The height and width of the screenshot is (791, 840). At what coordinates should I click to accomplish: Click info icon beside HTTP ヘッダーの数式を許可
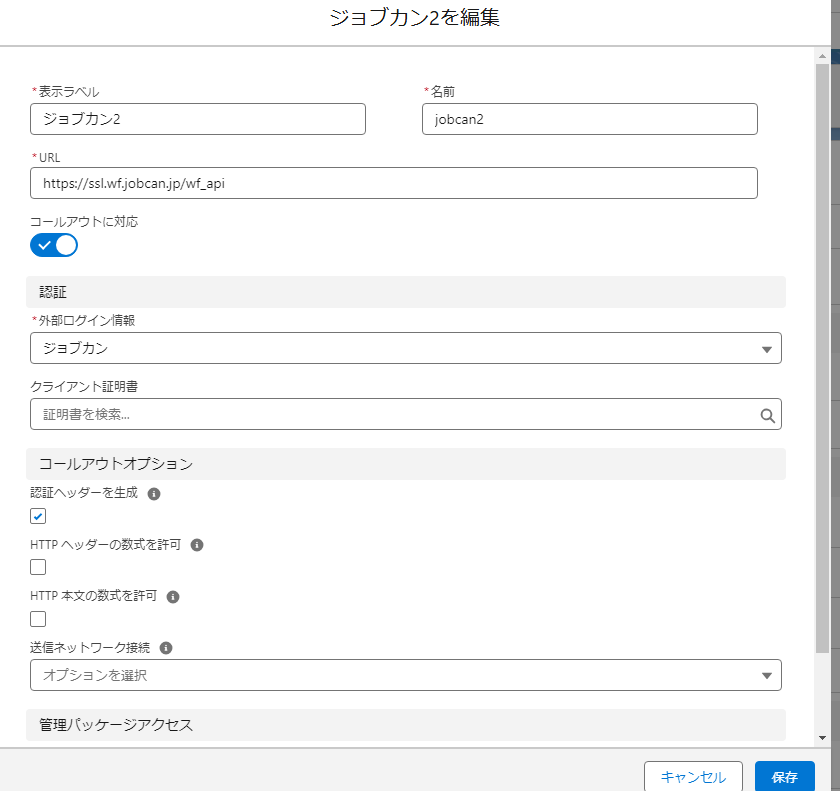coord(197,545)
